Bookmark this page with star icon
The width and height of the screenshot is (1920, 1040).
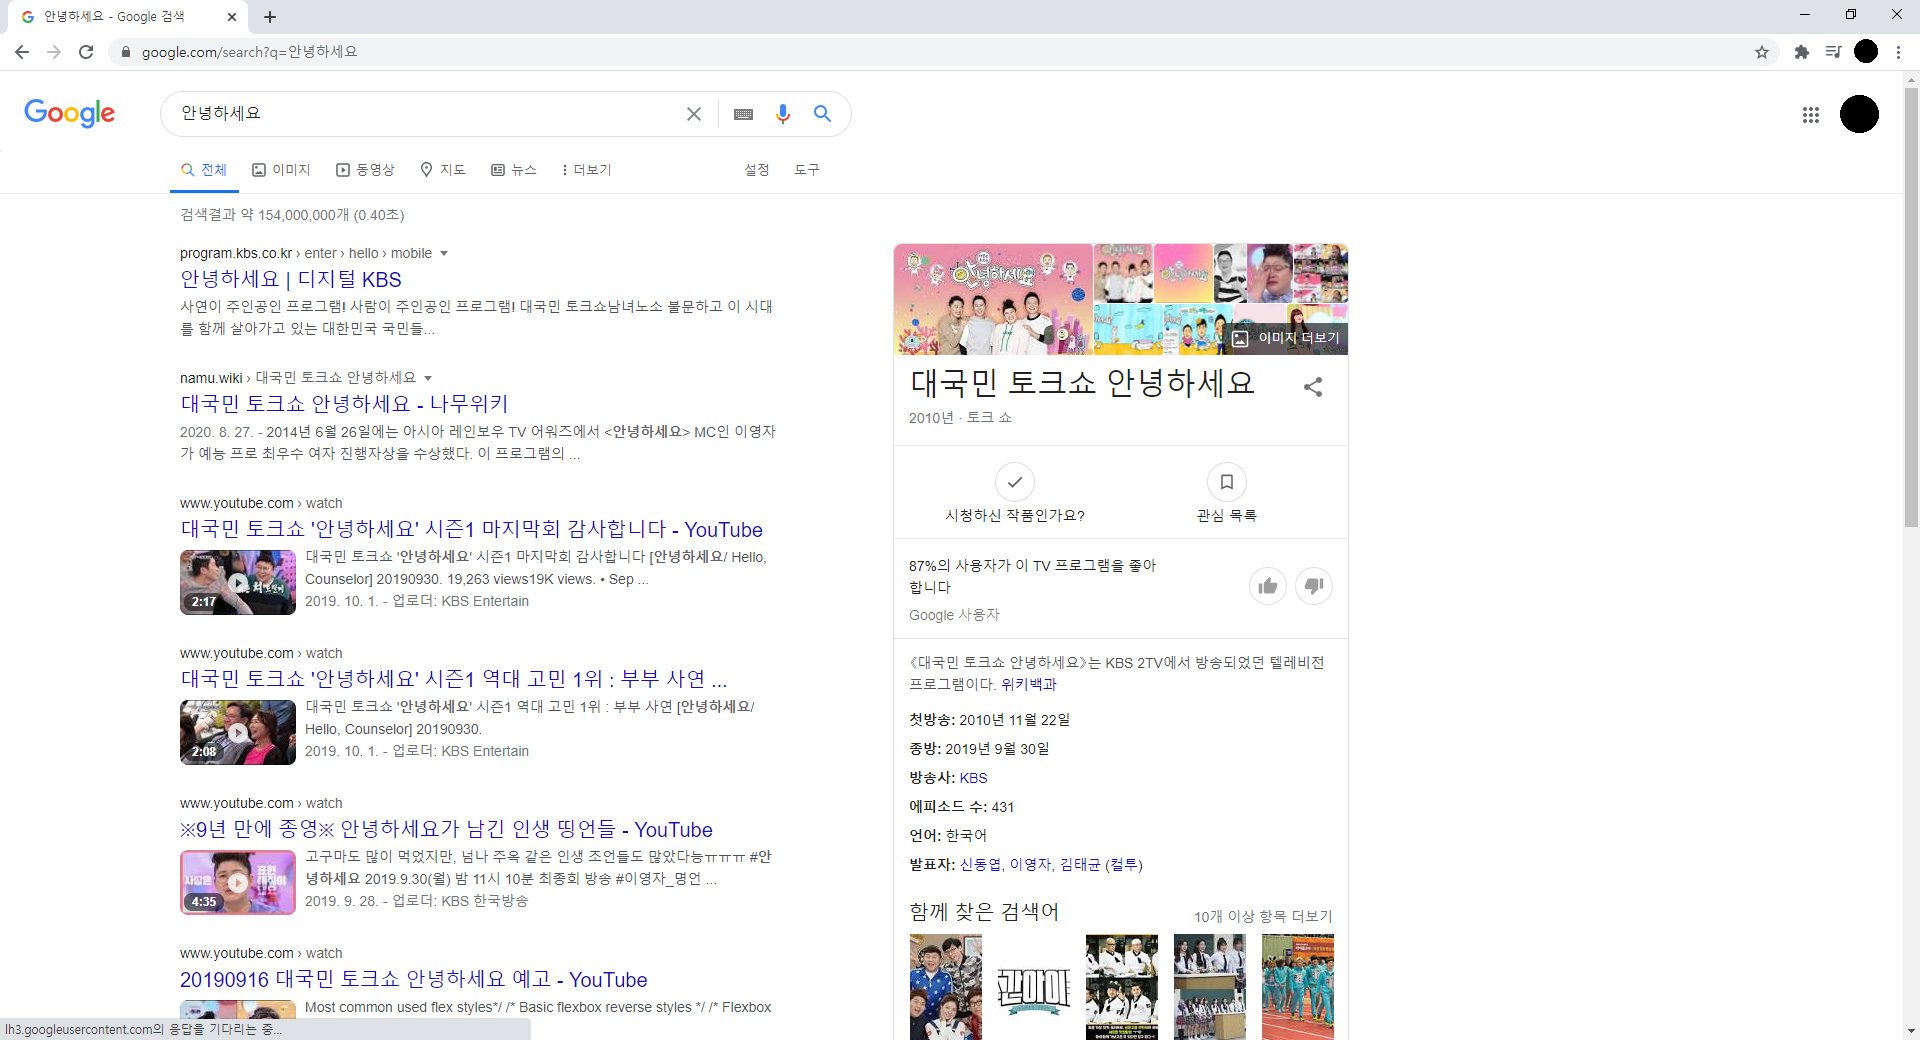[1762, 52]
